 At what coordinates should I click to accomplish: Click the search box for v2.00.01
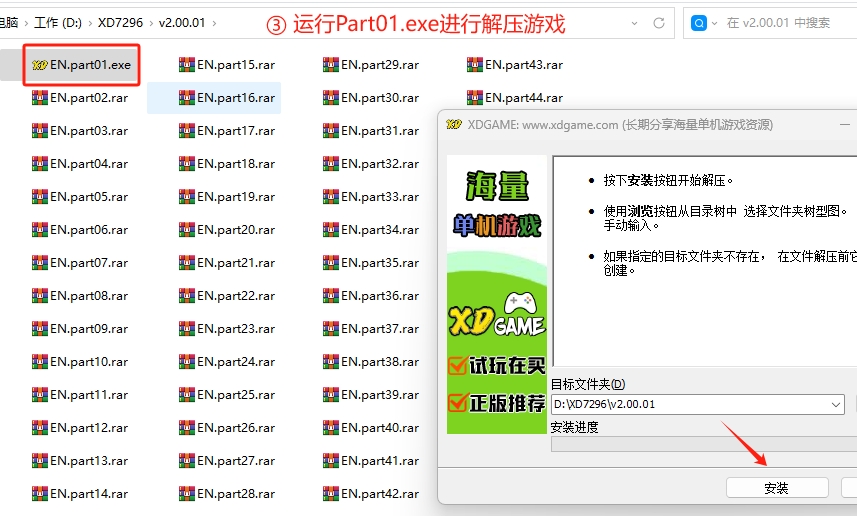point(780,22)
